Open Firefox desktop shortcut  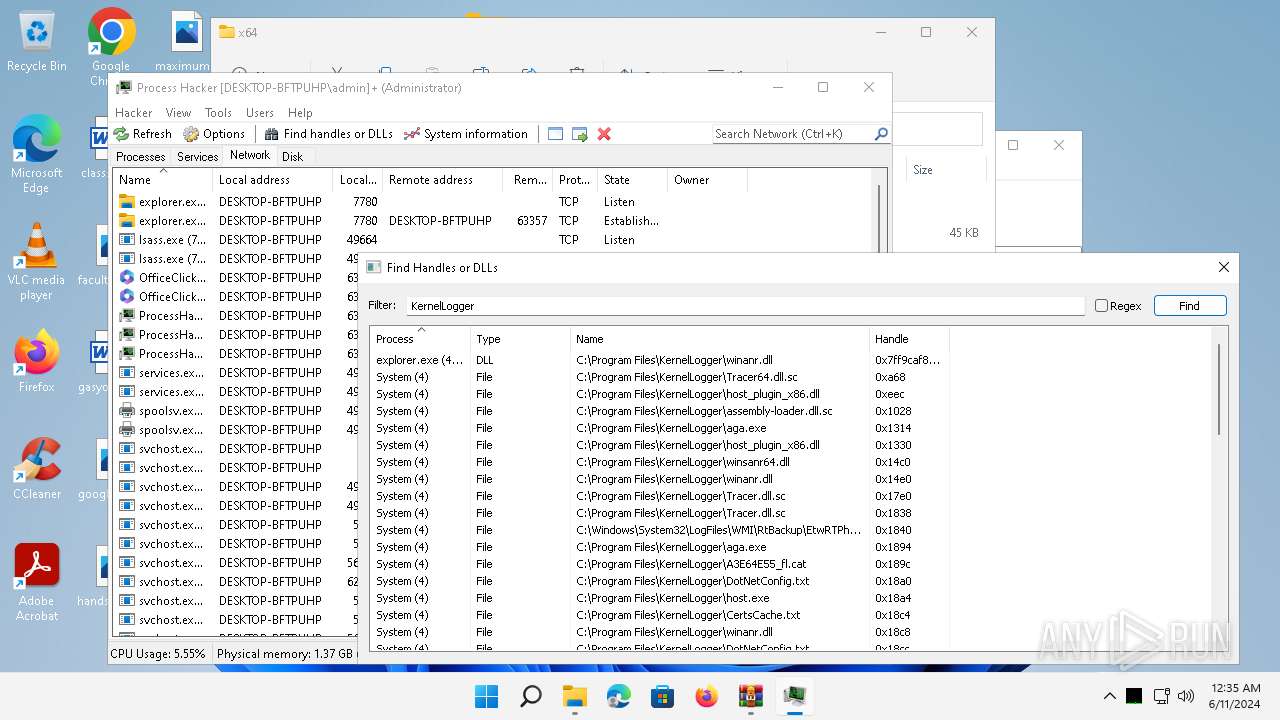[x=37, y=362]
